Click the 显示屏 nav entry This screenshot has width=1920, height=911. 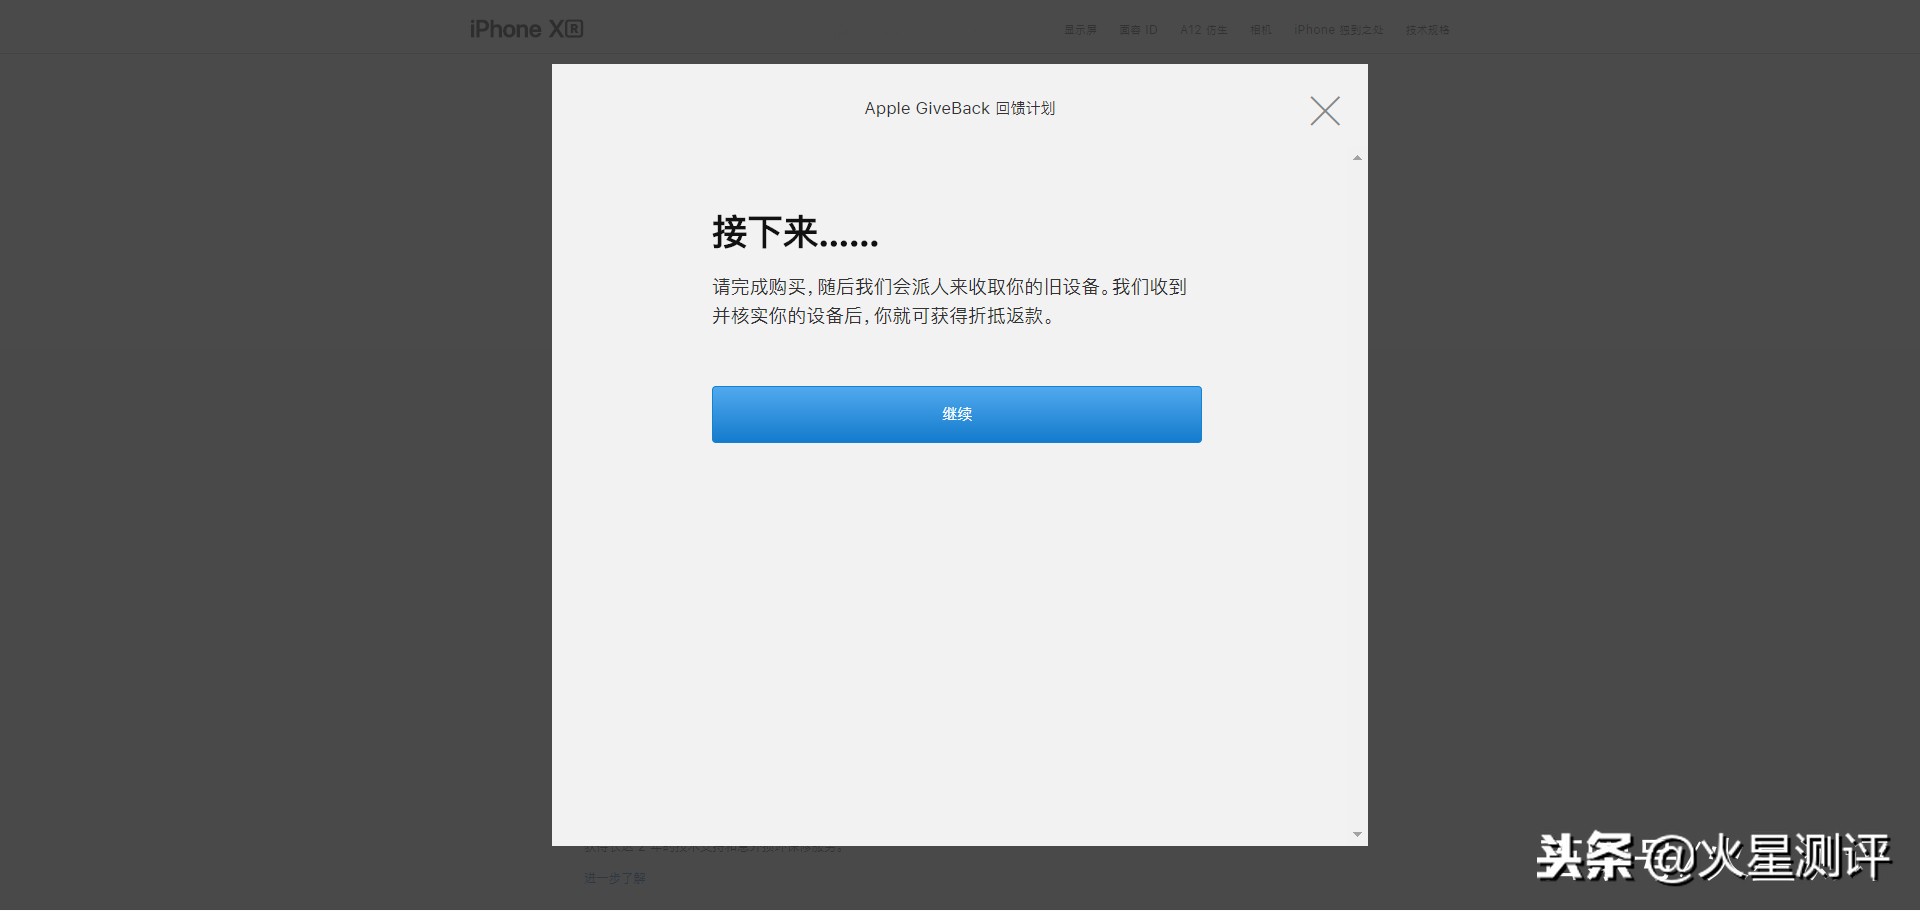pyautogui.click(x=1080, y=29)
